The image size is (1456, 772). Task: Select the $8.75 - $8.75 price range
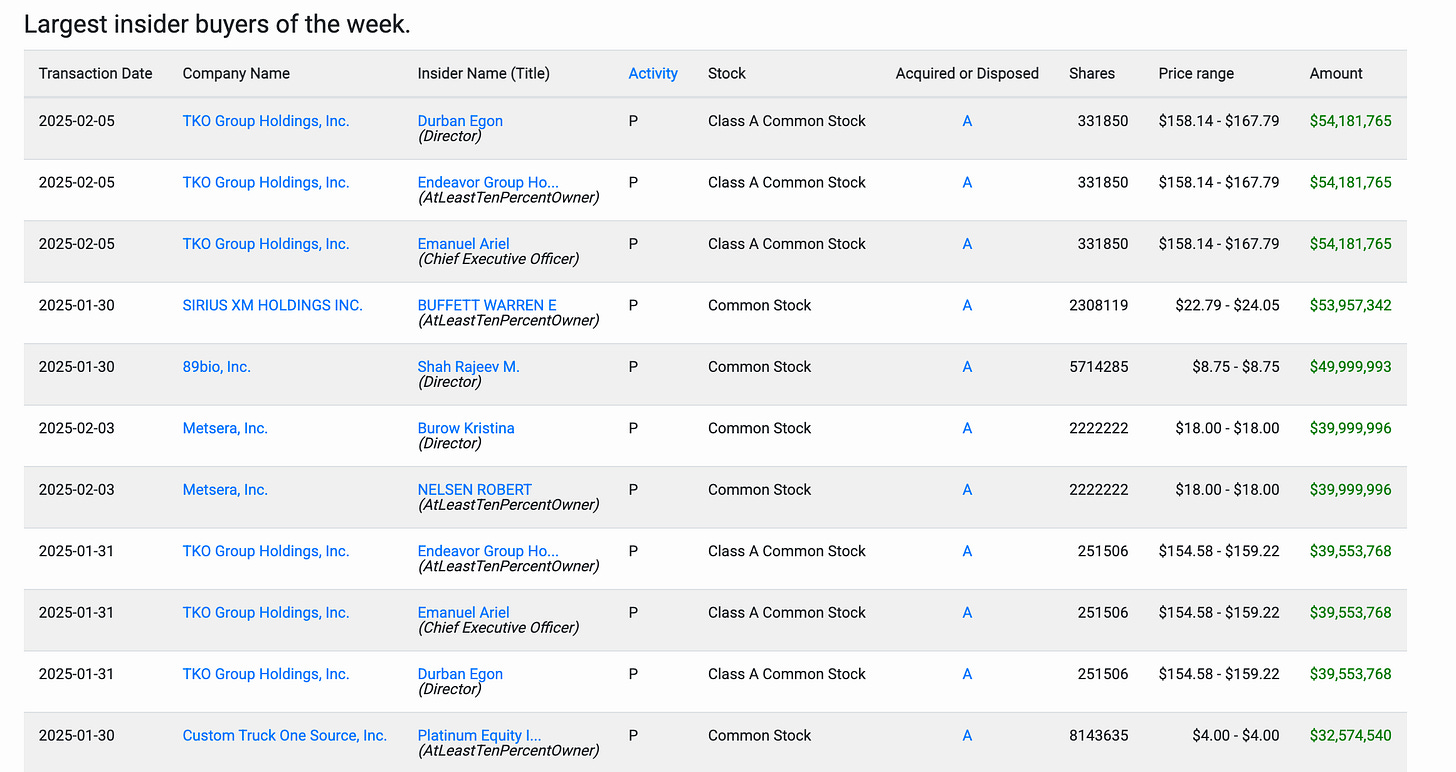pos(1235,367)
